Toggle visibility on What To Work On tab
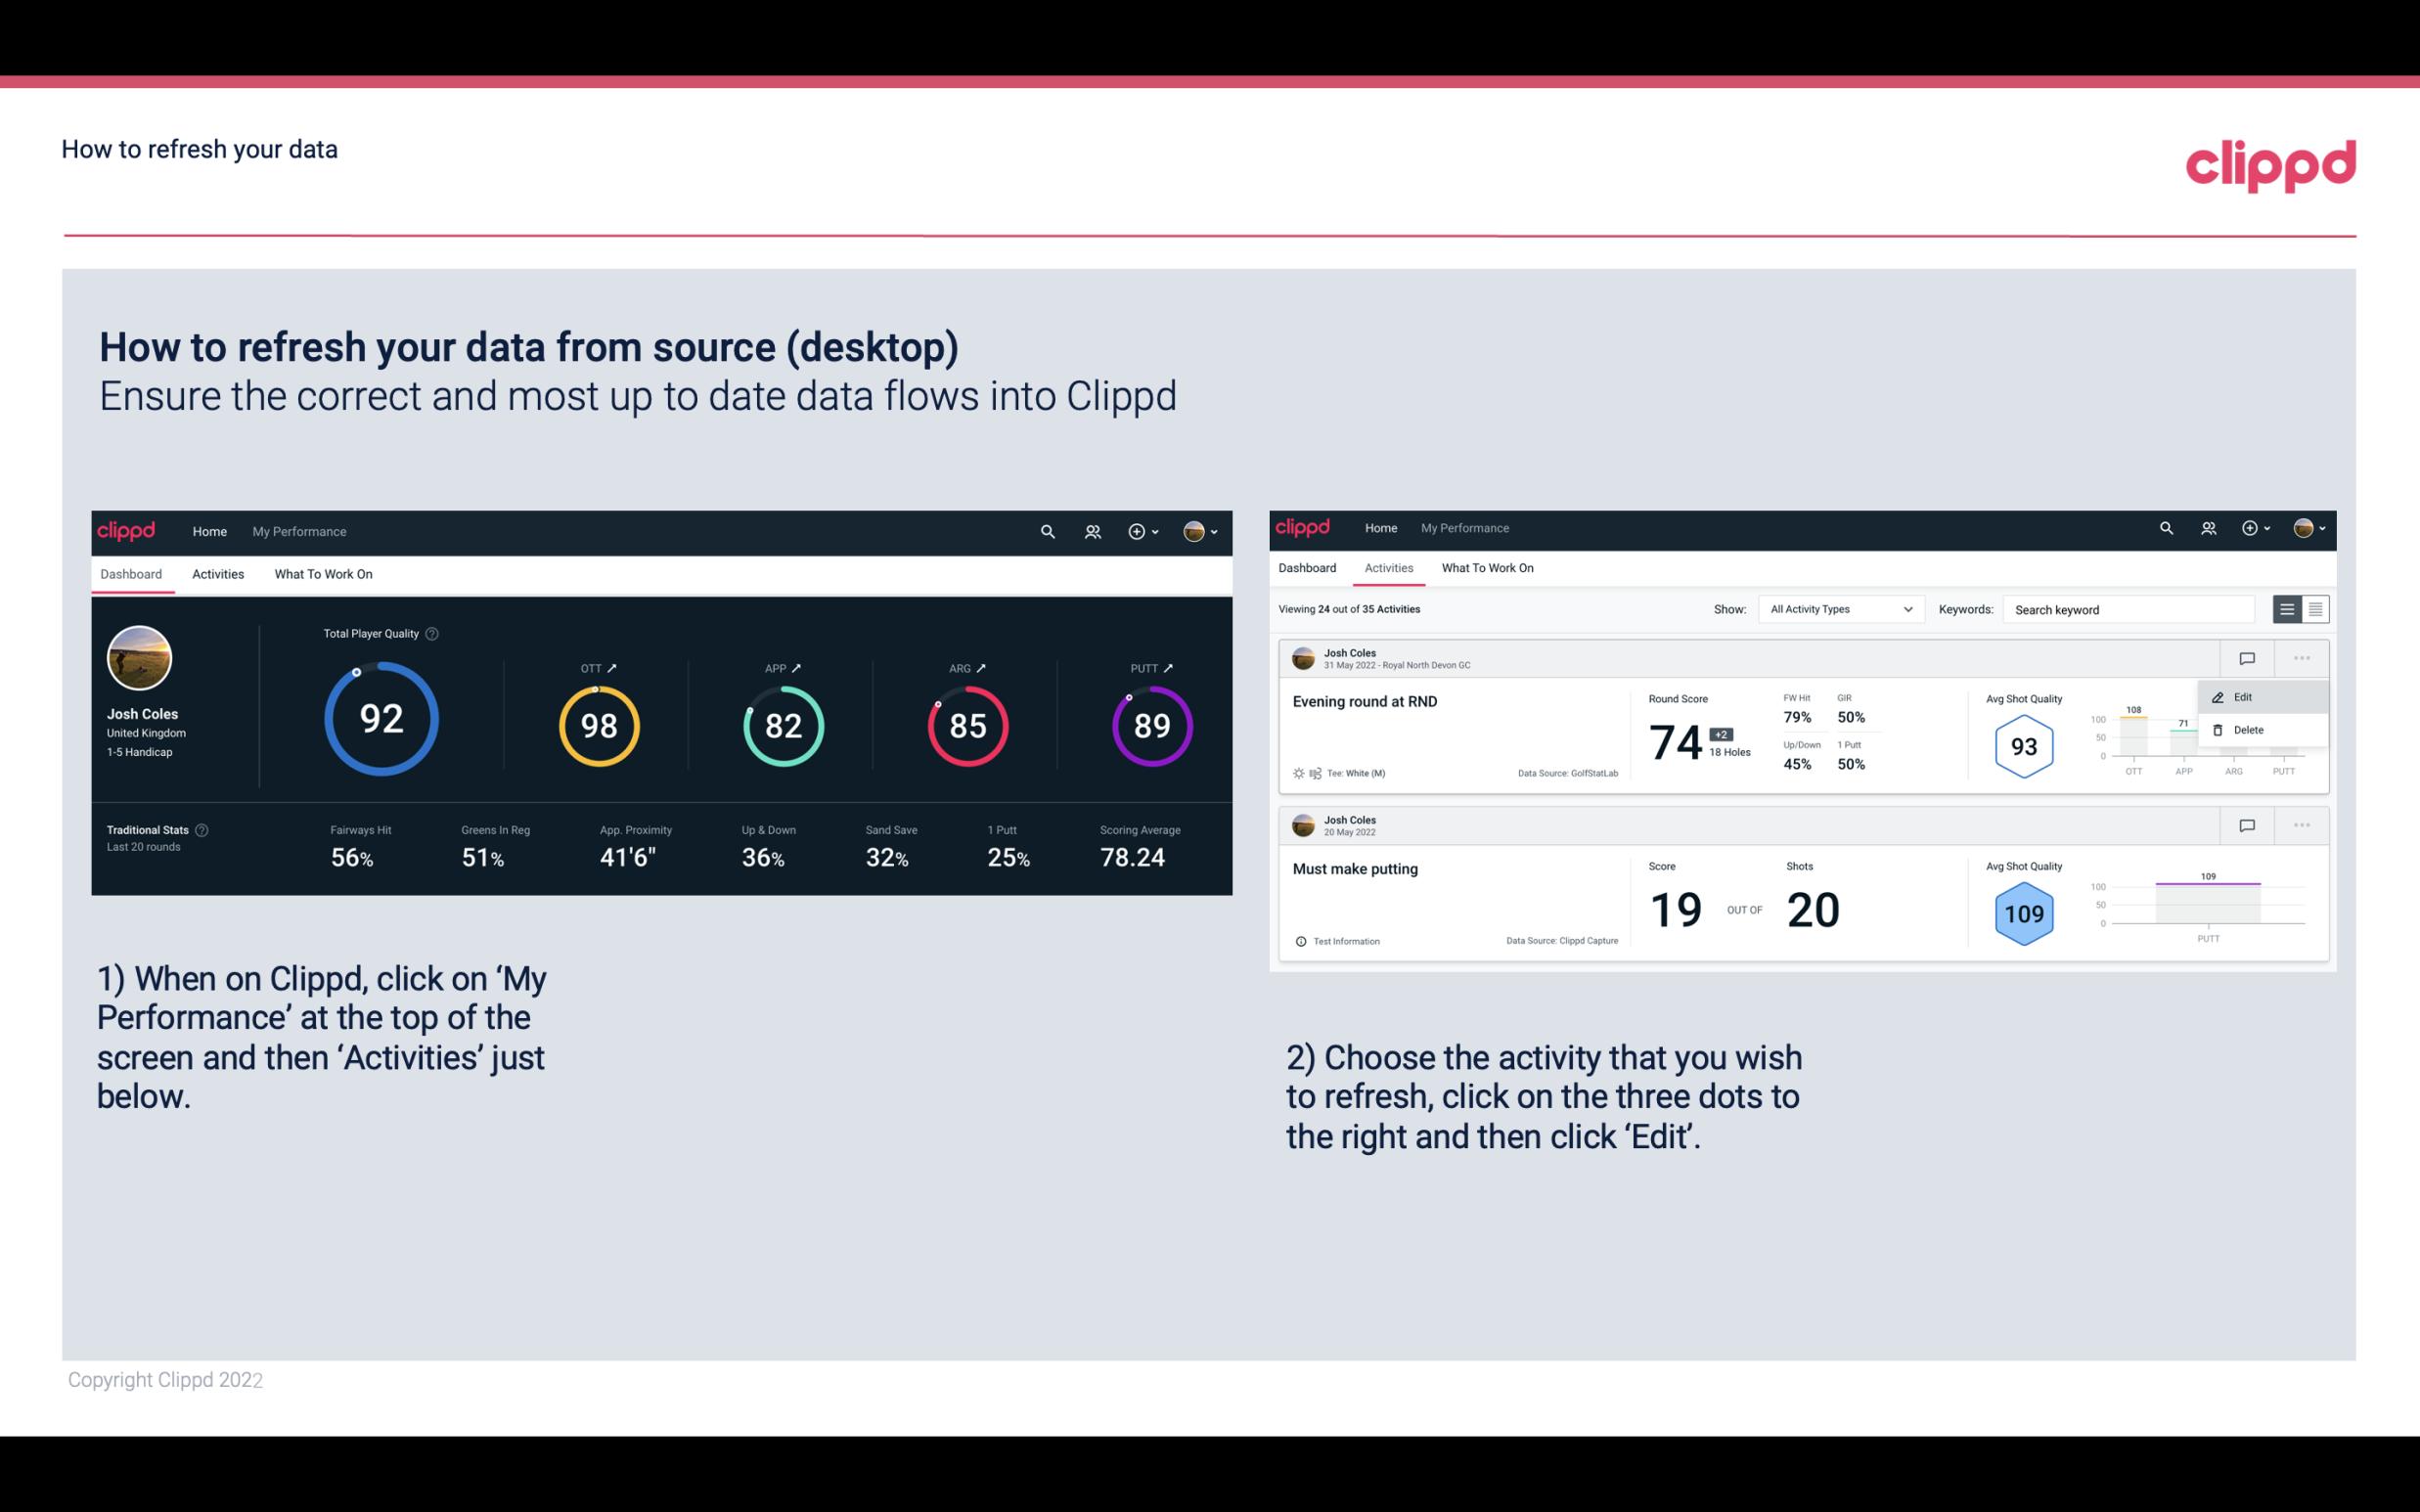The width and height of the screenshot is (2420, 1512). click(323, 575)
